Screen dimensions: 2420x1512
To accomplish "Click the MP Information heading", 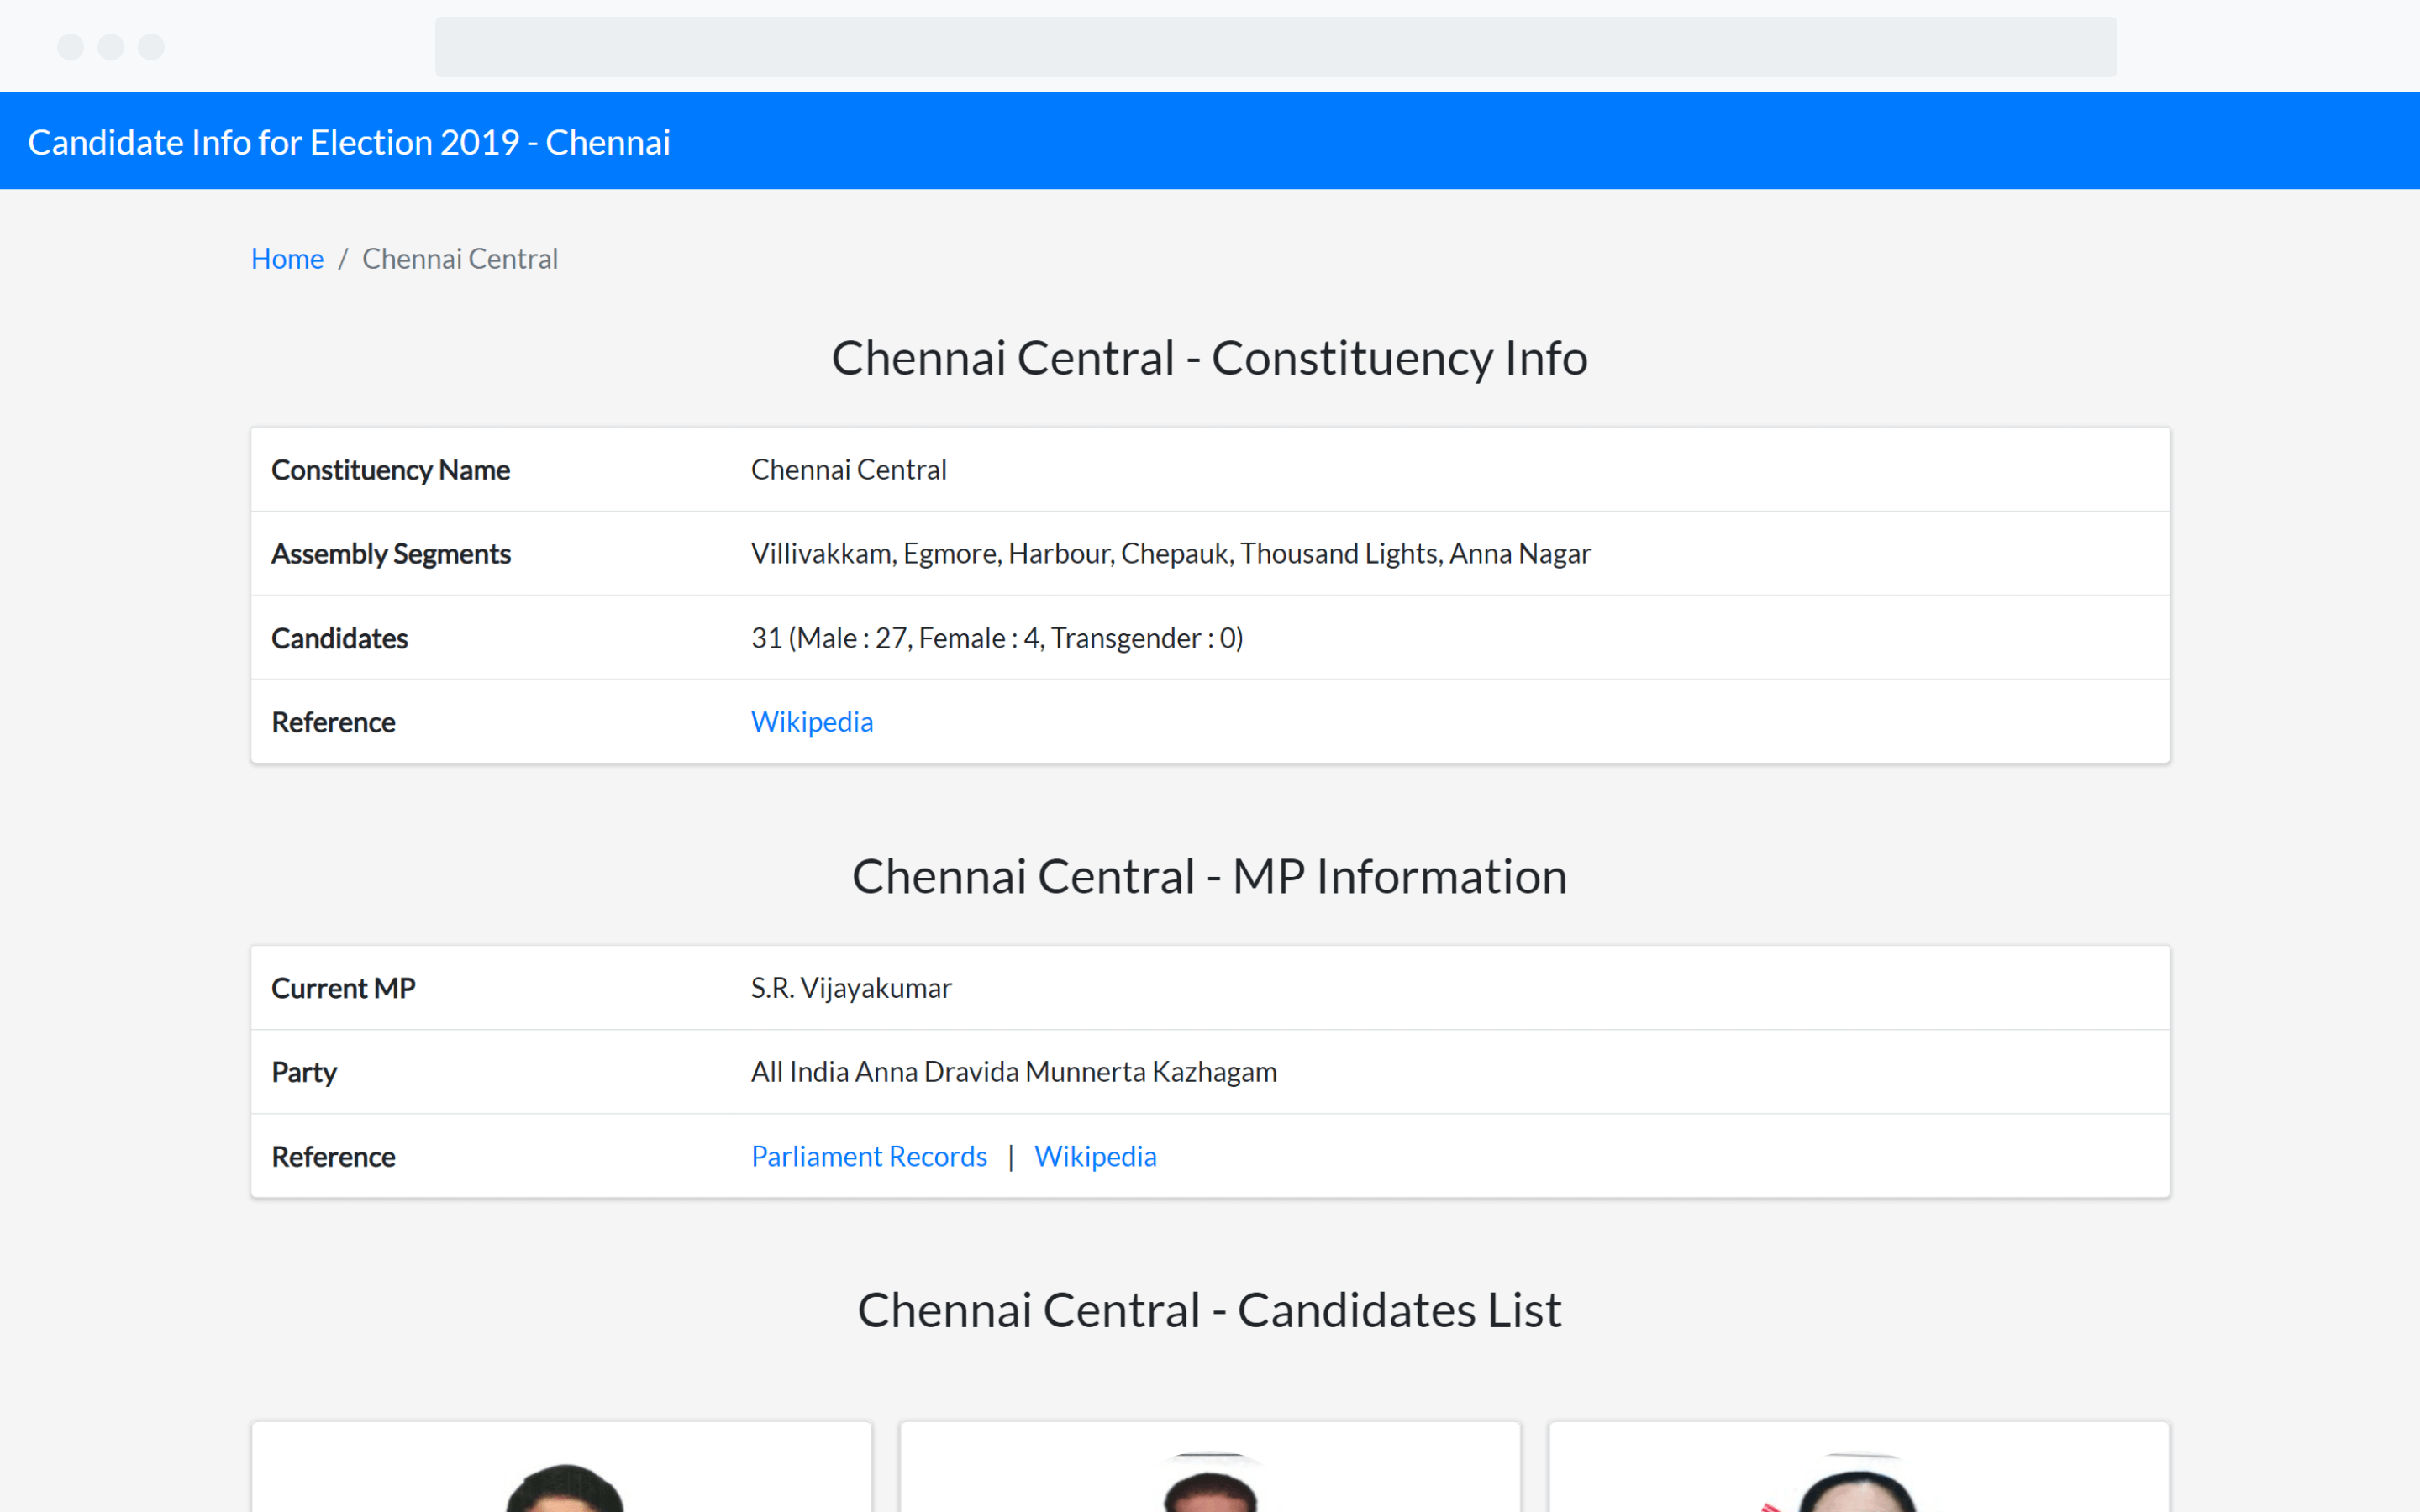I will [1209, 876].
